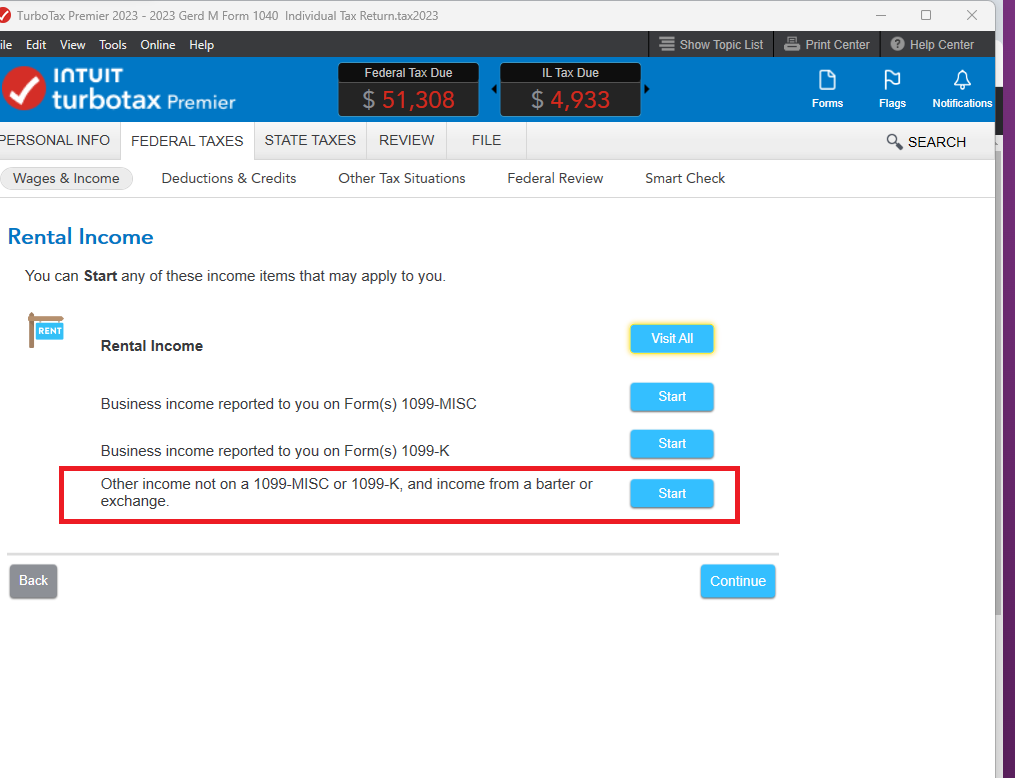Open the Notifications bell icon

(962, 80)
